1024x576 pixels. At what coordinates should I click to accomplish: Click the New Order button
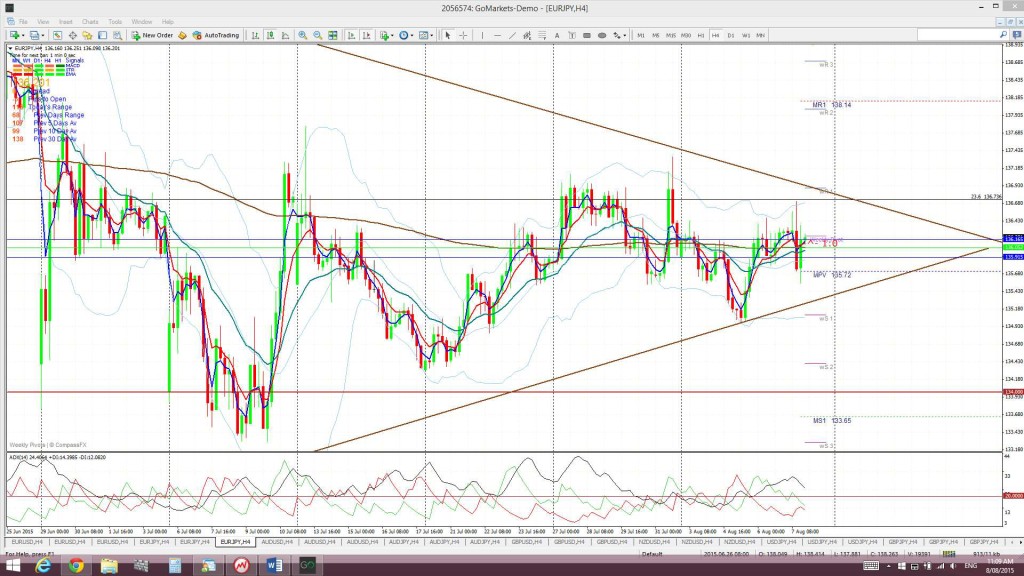(153, 35)
